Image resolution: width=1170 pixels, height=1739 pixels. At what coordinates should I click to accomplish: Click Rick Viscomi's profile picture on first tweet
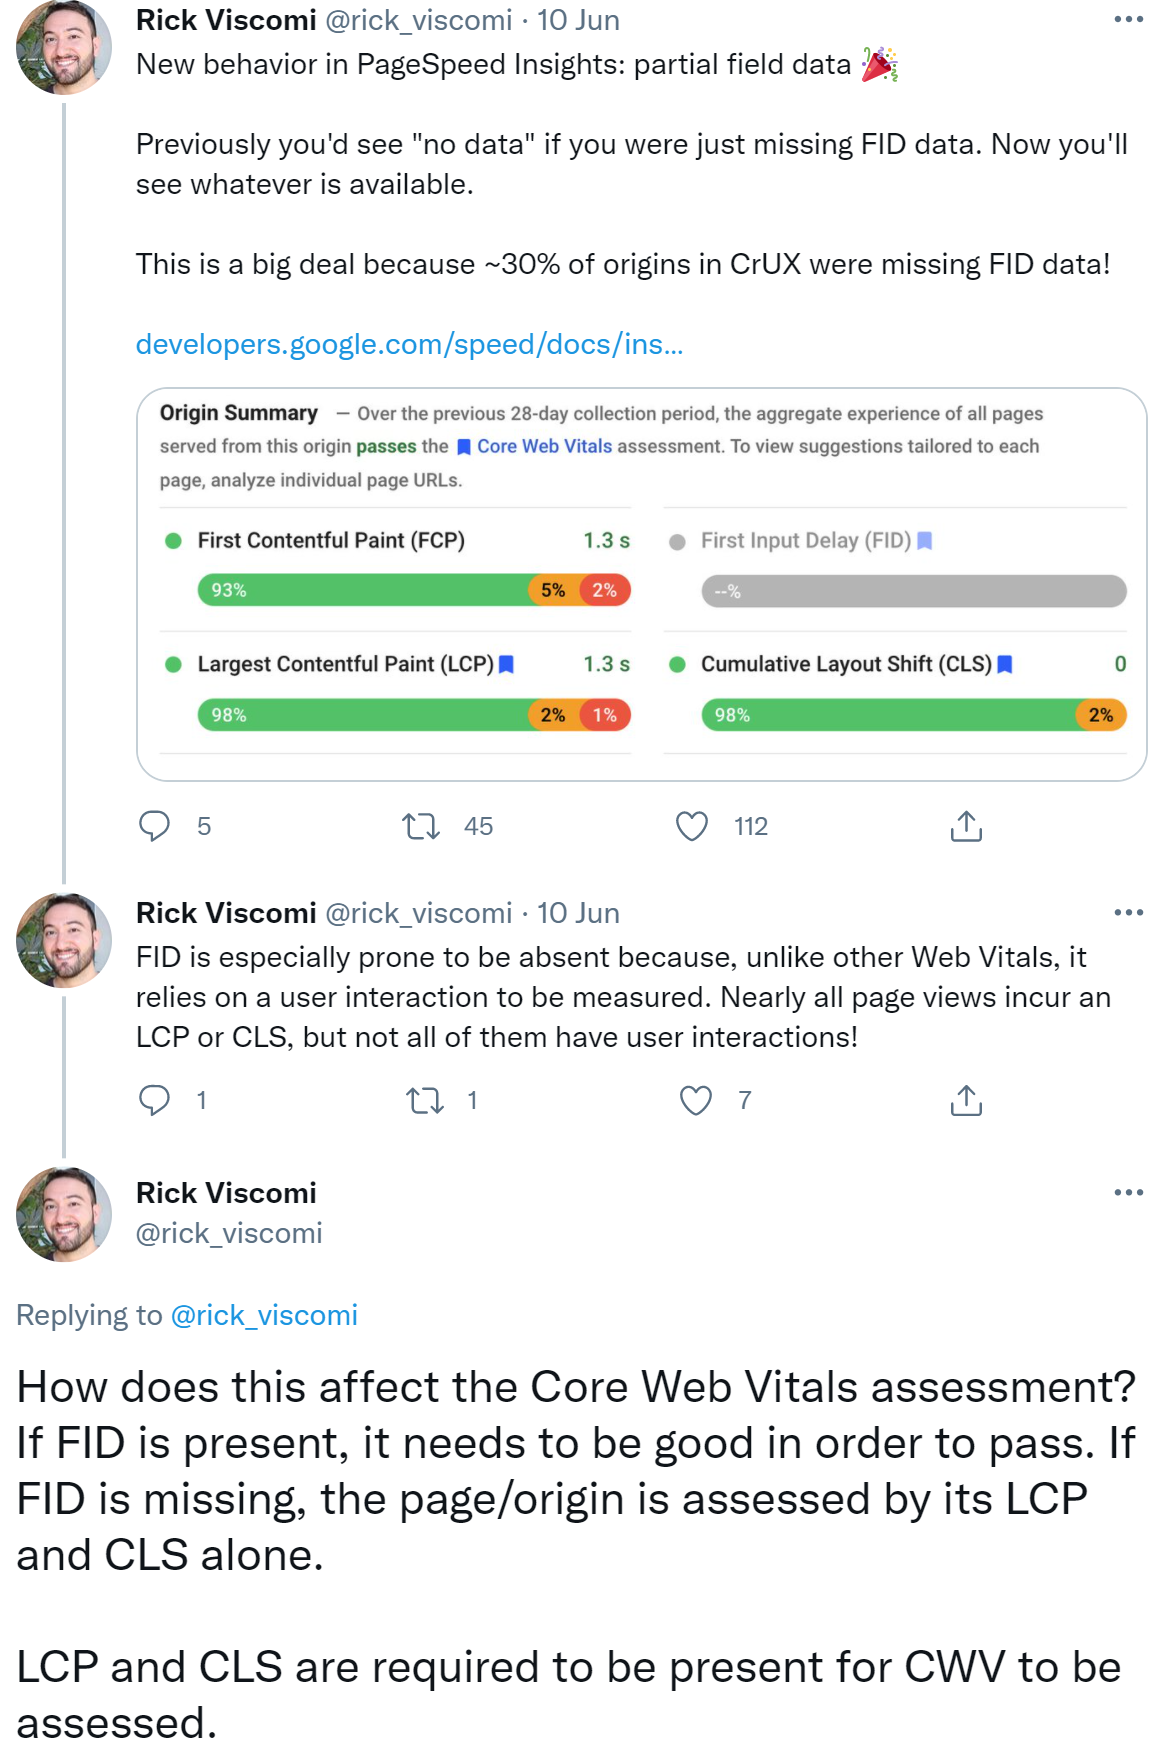point(63,48)
